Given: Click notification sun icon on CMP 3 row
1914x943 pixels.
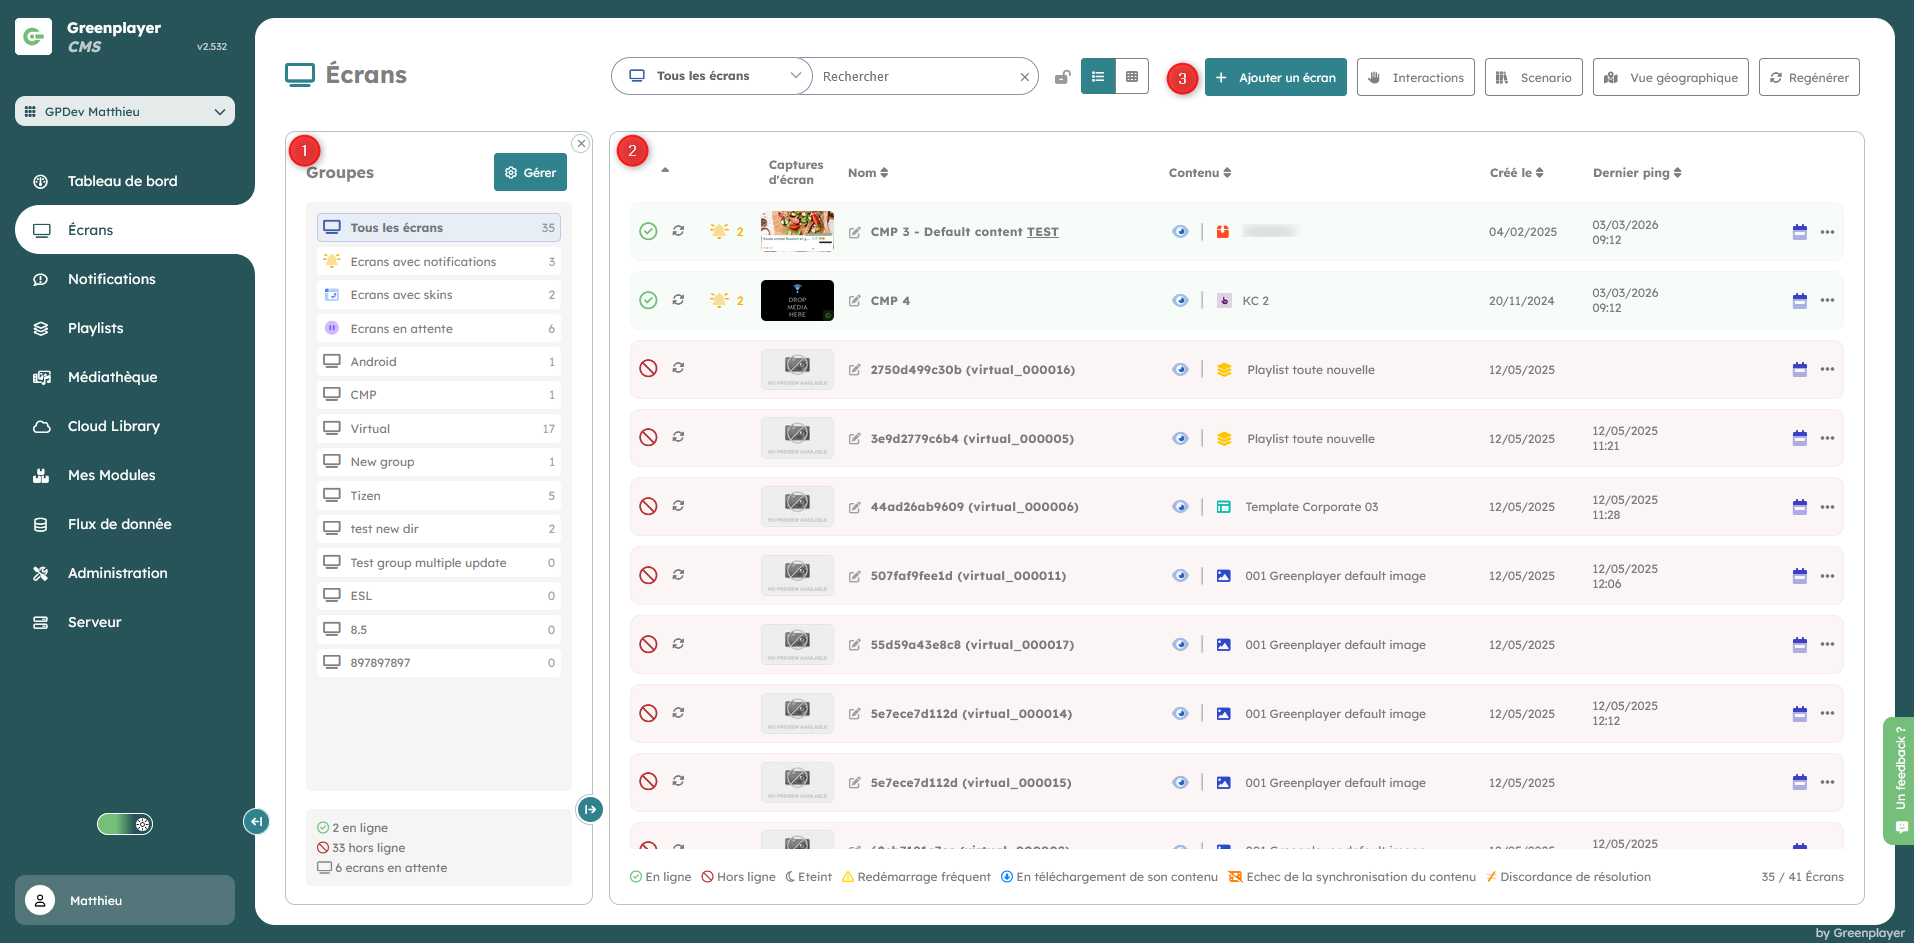Looking at the screenshot, I should (x=719, y=231).
